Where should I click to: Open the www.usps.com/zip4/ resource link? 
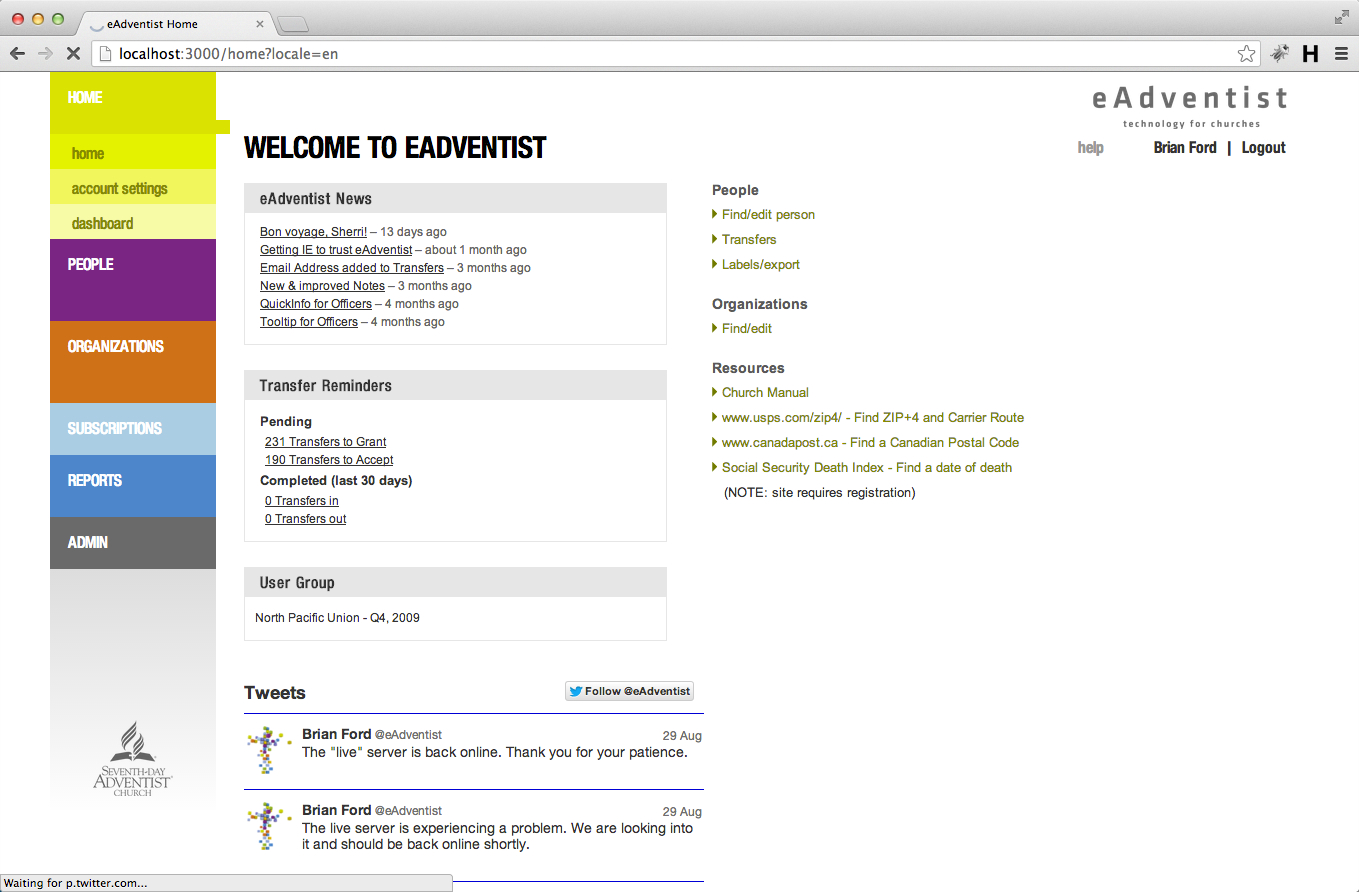pos(873,418)
